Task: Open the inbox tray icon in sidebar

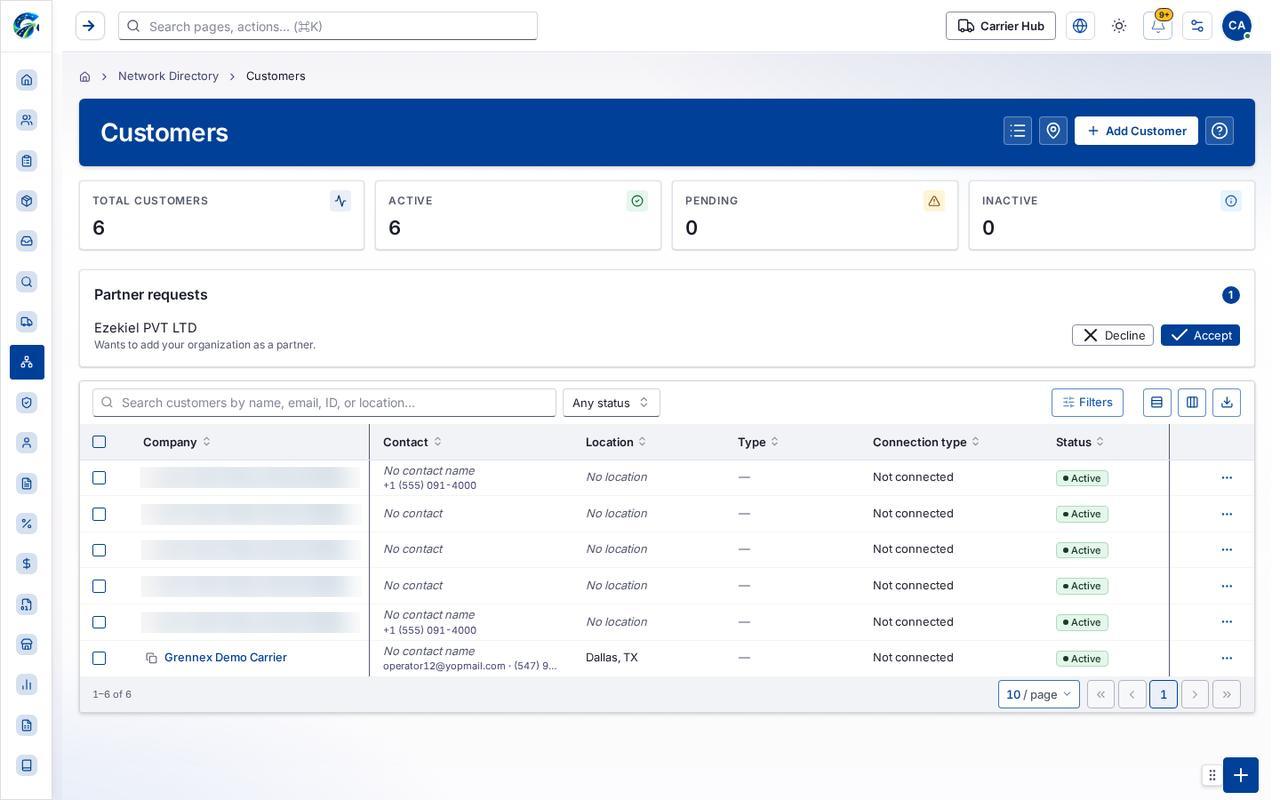Action: pyautogui.click(x=27, y=241)
